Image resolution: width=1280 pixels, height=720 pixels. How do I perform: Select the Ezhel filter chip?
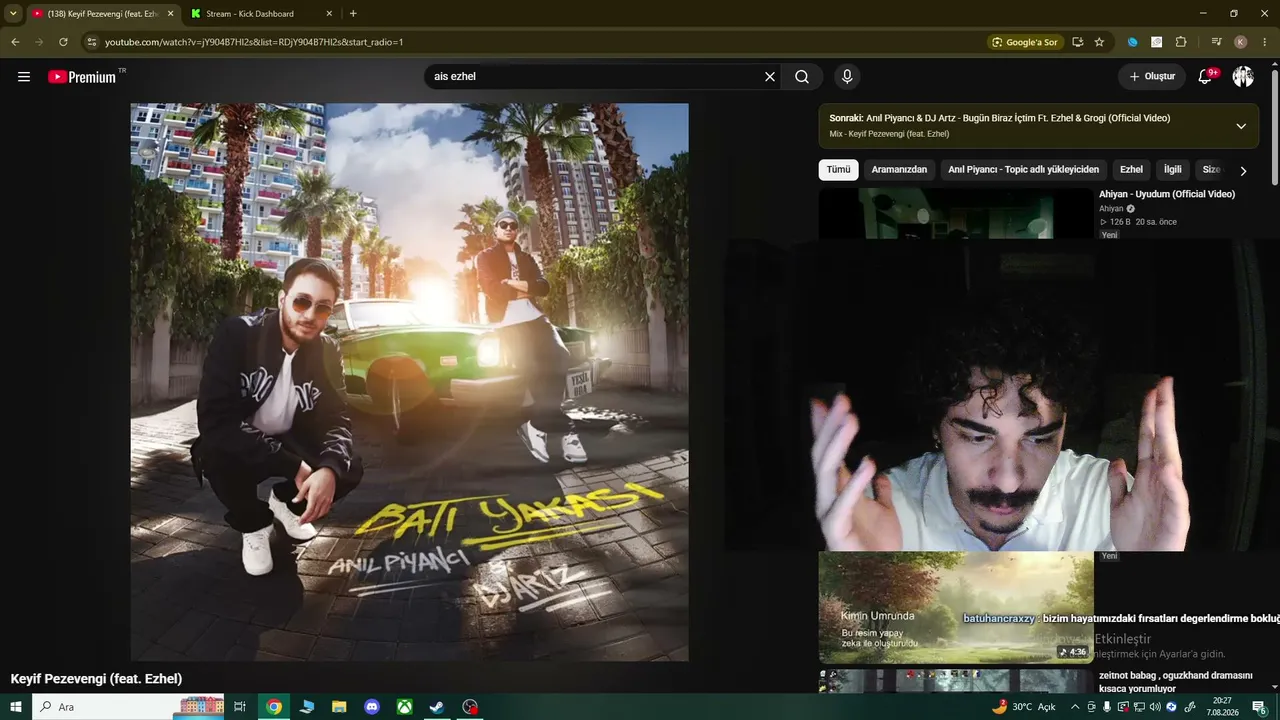point(1131,170)
